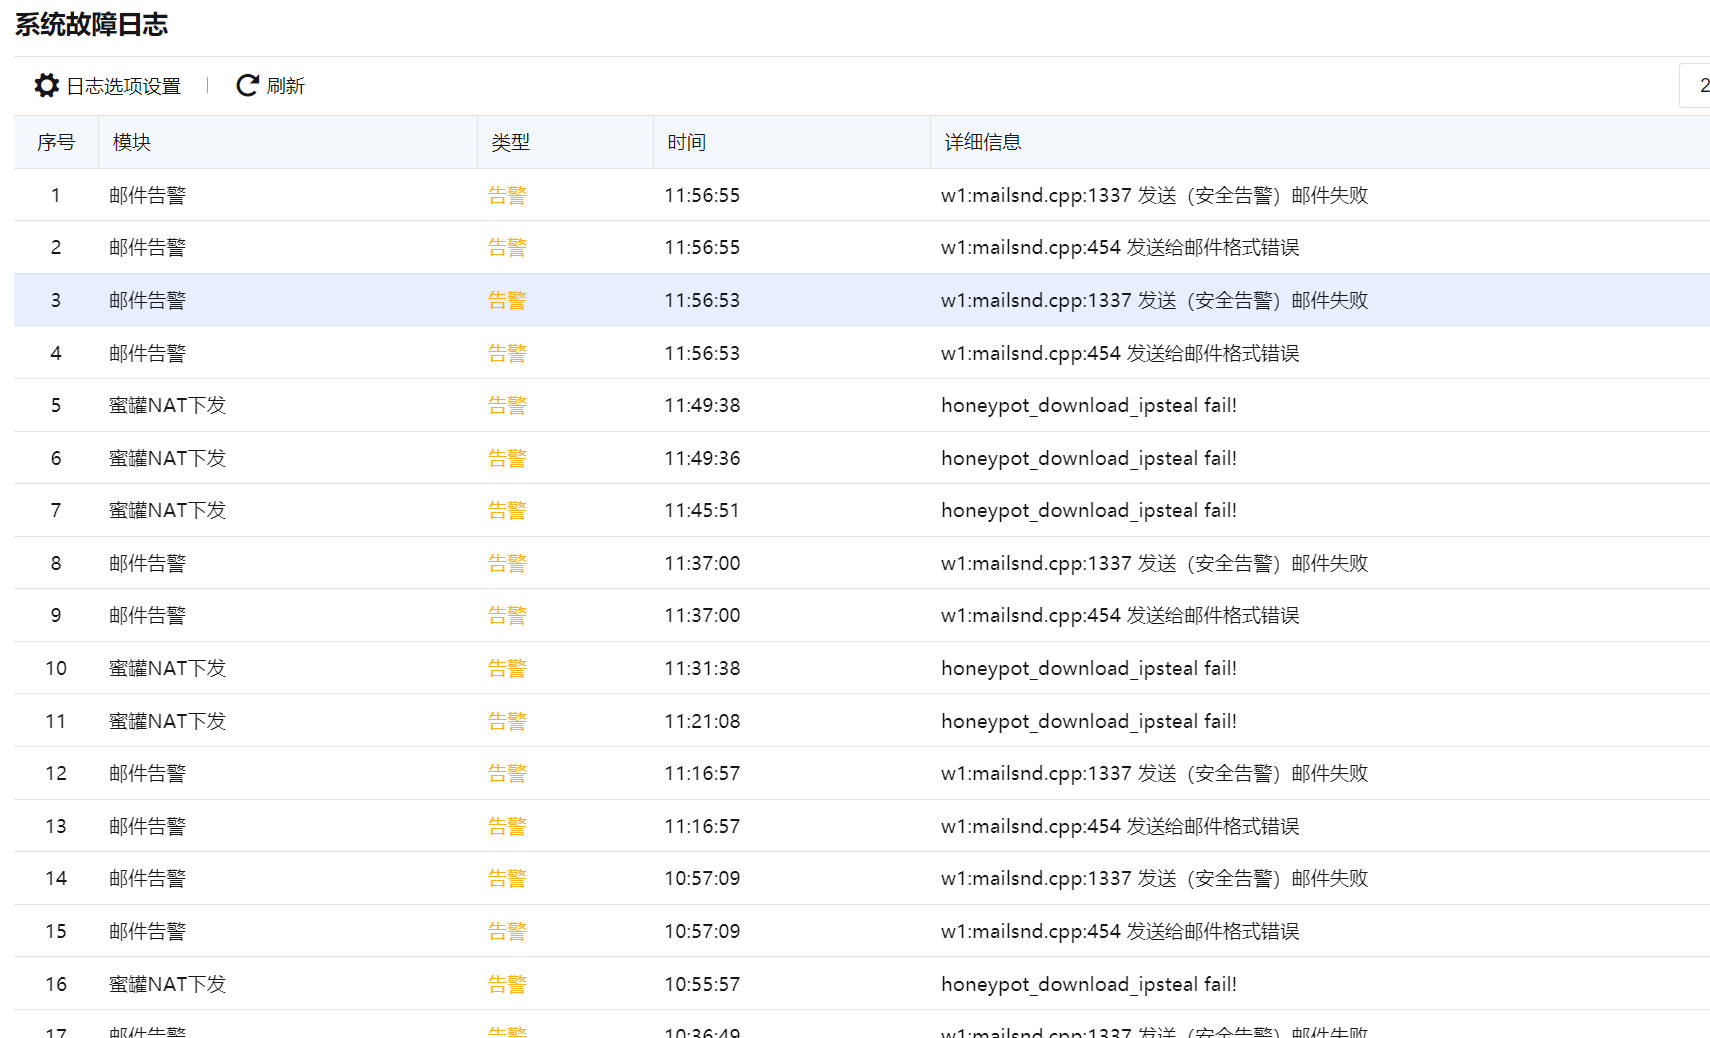Screen dimensions: 1710x1038
Task: Click the refresh arrow icon
Action: [247, 86]
